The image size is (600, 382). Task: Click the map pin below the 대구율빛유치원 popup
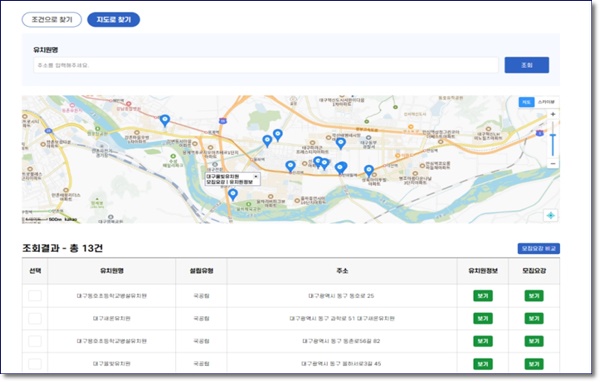point(233,195)
